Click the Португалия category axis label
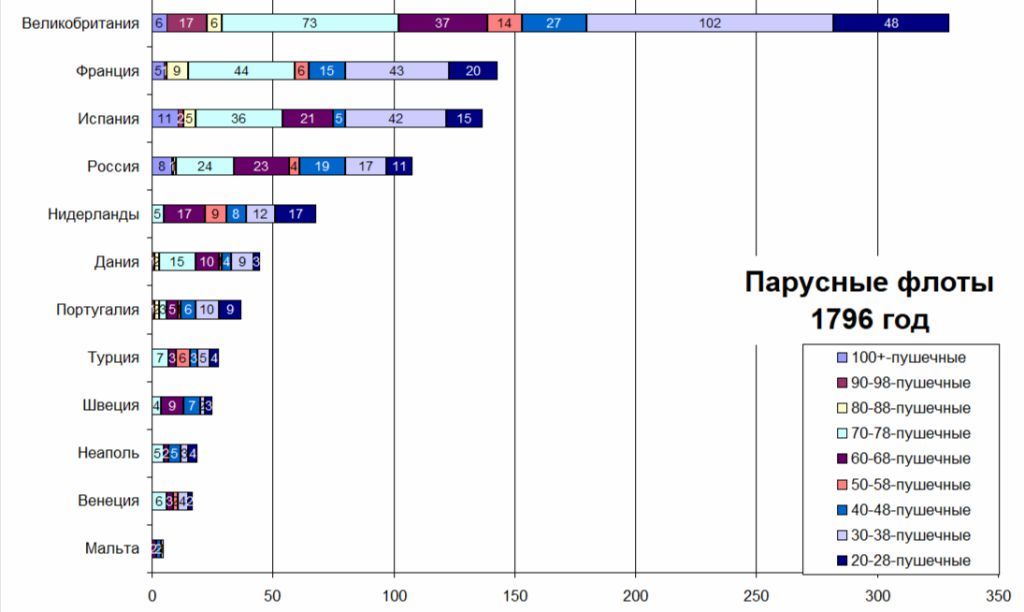 (x=97, y=310)
